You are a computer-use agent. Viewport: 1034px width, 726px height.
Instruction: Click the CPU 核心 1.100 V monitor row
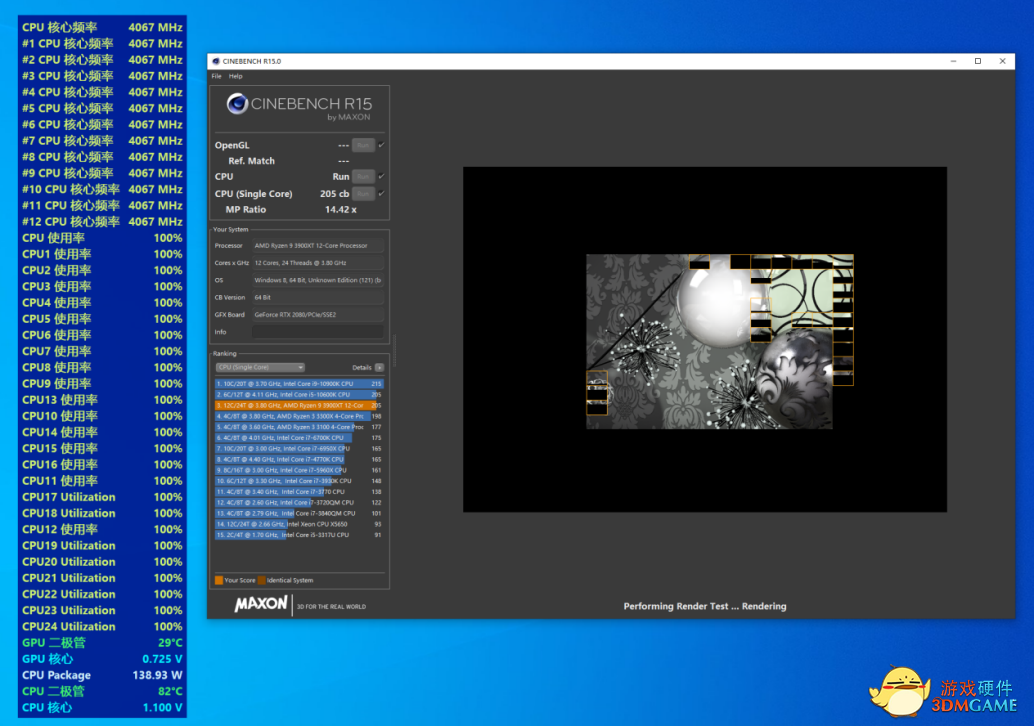coord(102,708)
